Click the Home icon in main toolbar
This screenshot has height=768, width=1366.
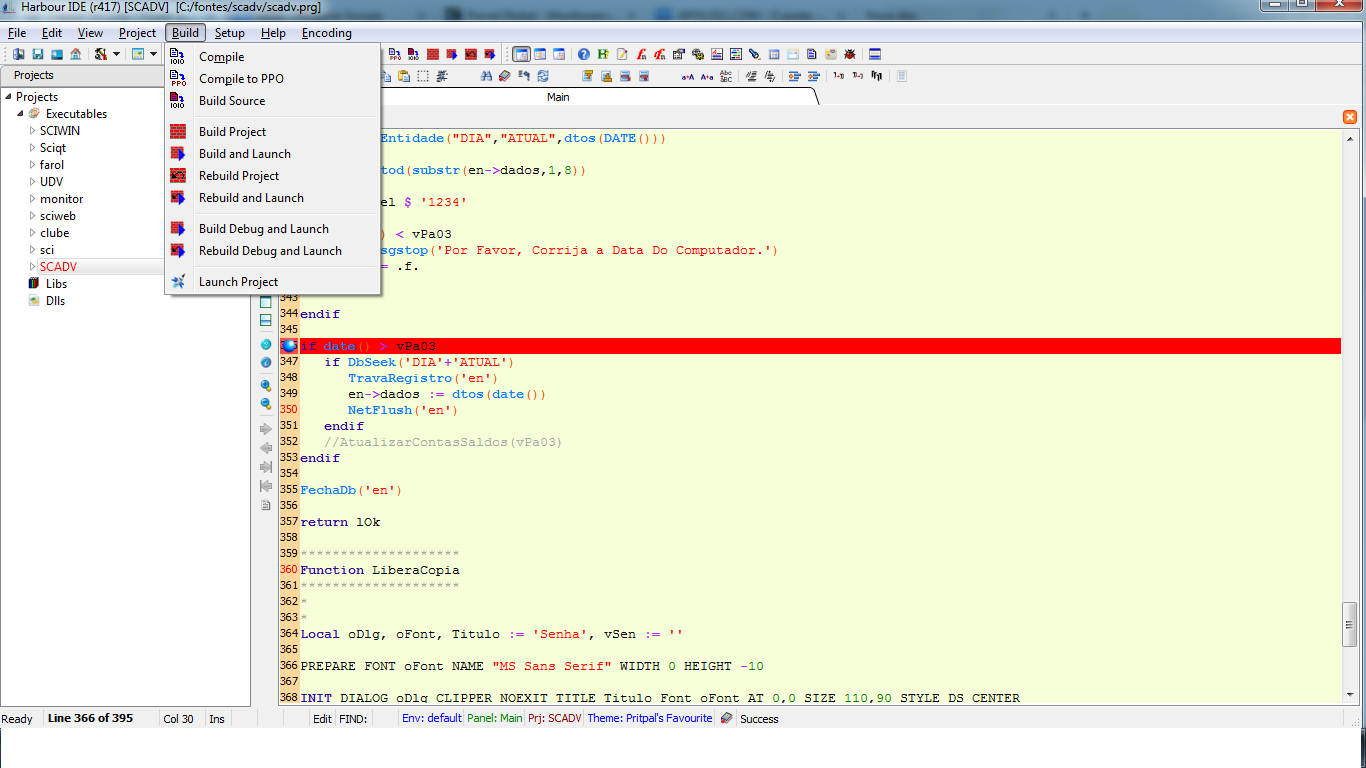pyautogui.click(x=75, y=54)
